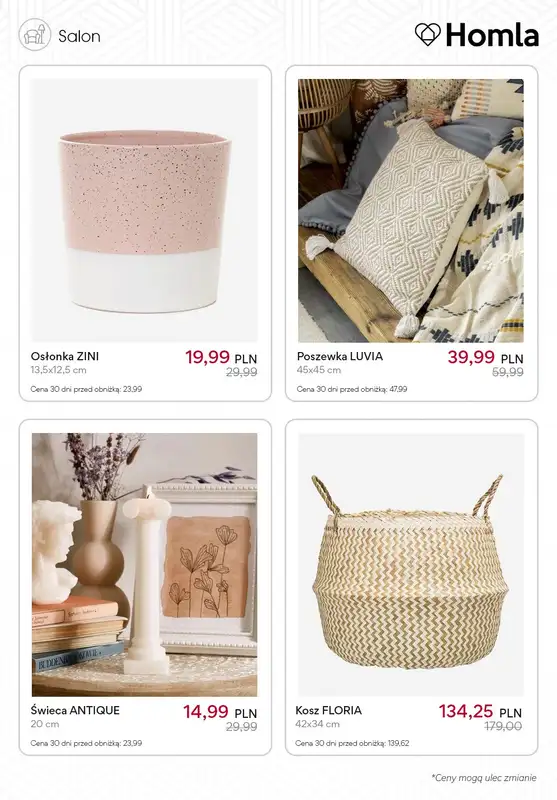Select the Osłonka ZINI product title

point(65,356)
